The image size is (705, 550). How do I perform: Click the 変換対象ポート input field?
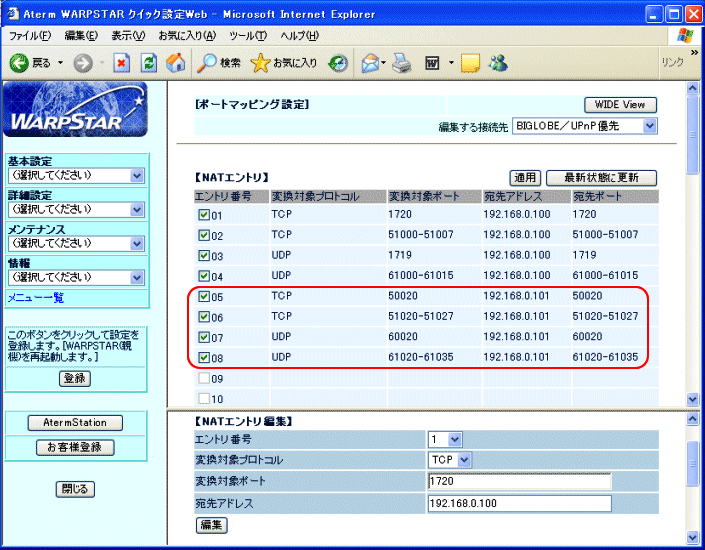coord(518,482)
